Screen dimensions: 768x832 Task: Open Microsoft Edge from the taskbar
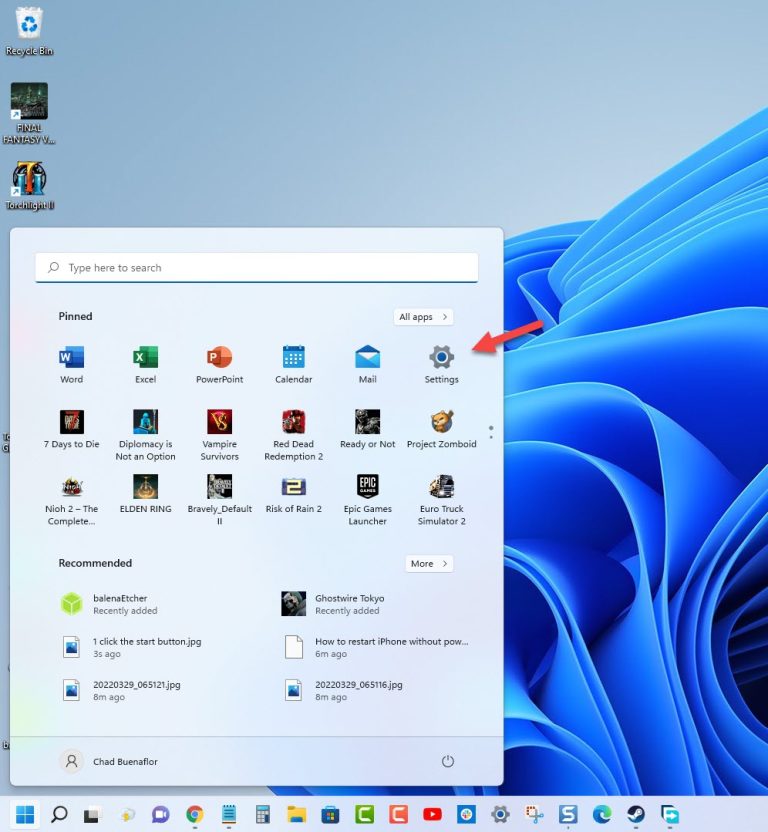(602, 814)
